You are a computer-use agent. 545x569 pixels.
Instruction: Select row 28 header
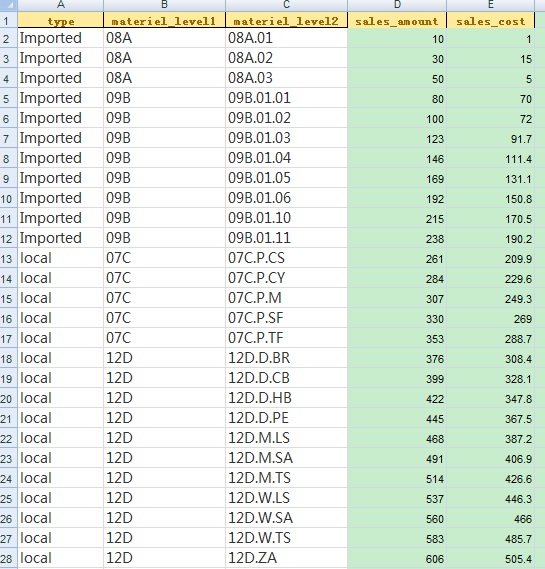pyautogui.click(x=8, y=558)
